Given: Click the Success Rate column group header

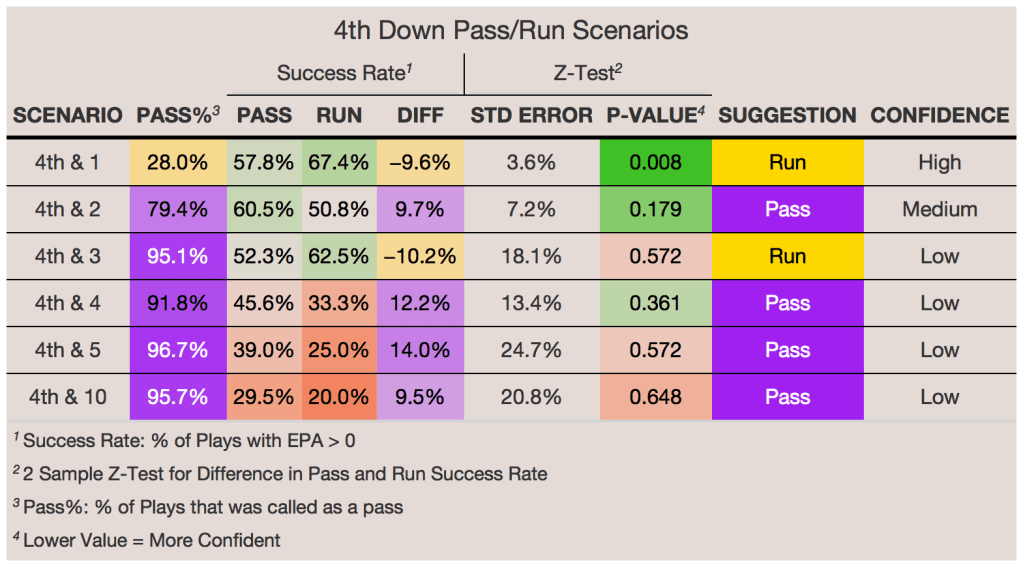Looking at the screenshot, I should coord(347,73).
